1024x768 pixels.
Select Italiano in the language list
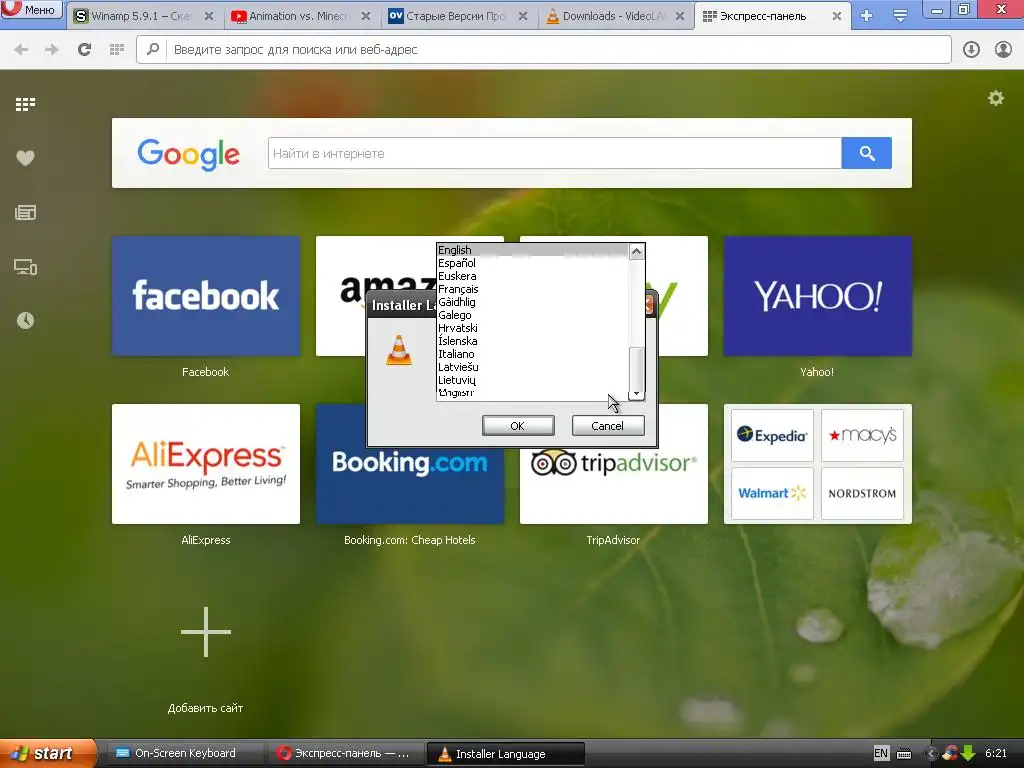tap(532, 355)
